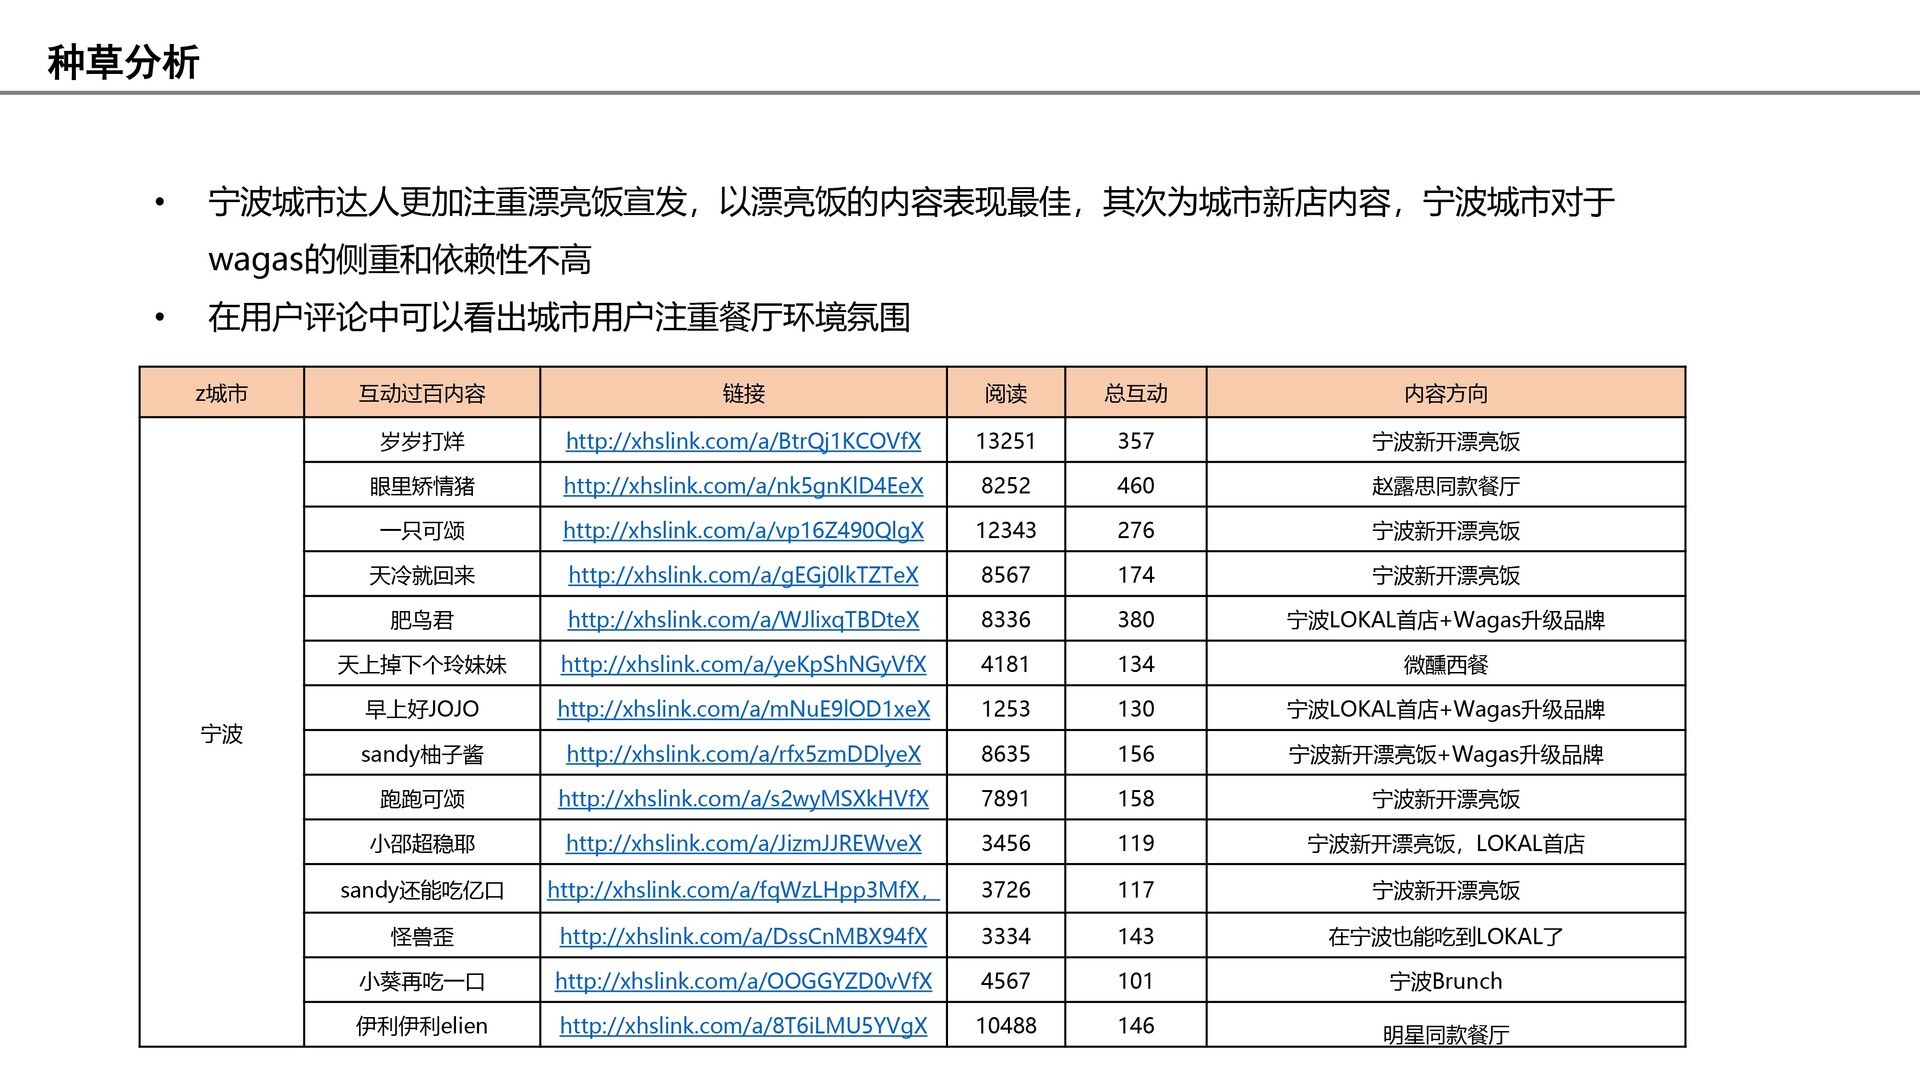Select the line wagas的侧重和依赖性不高
1920x1080 pixels.
point(400,260)
